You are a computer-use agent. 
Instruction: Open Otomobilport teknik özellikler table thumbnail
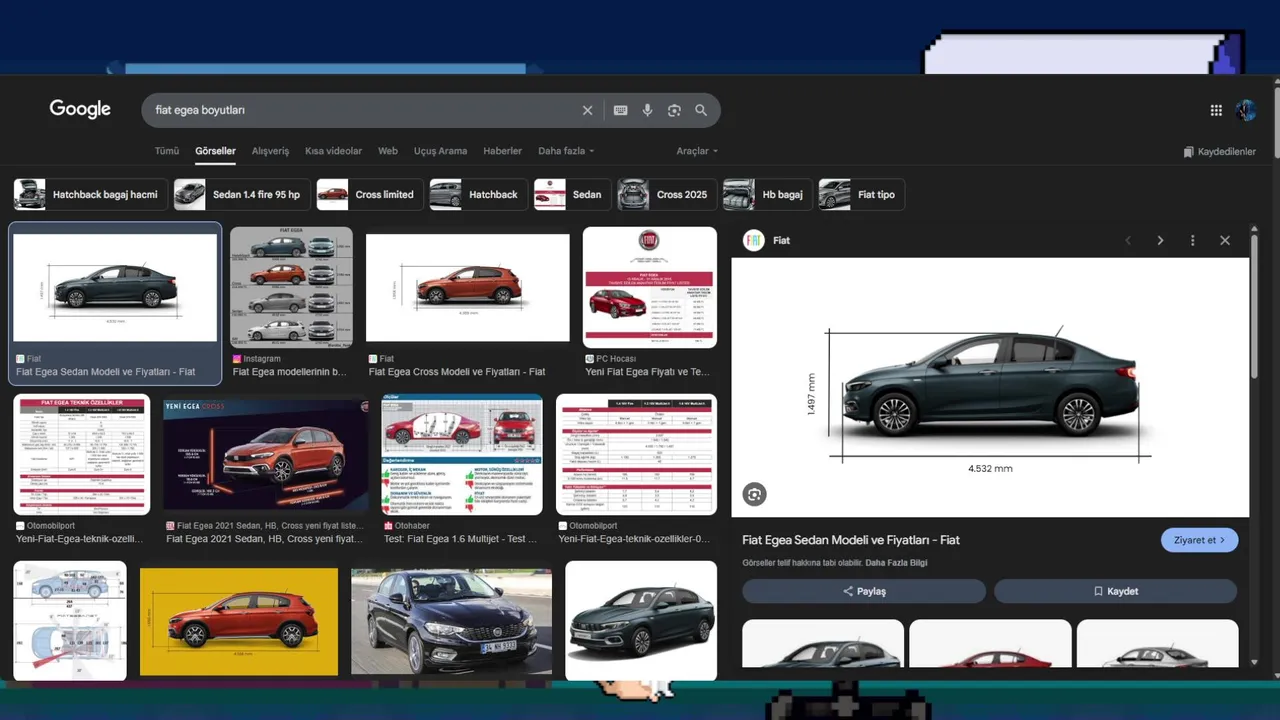81,454
